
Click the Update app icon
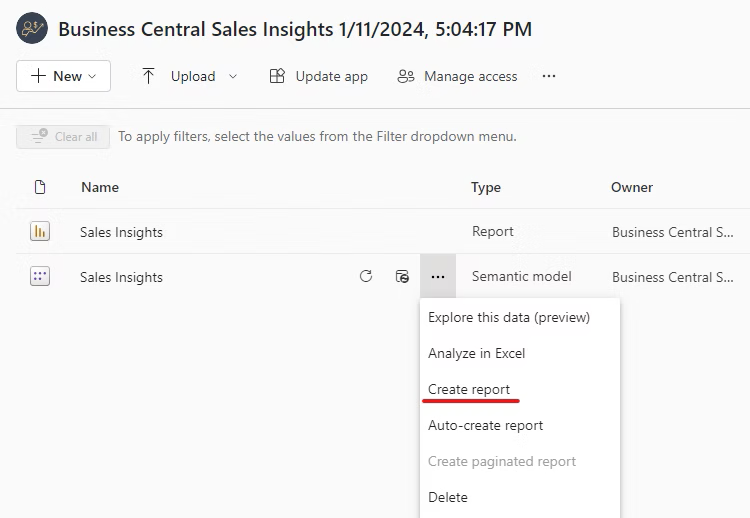(x=278, y=76)
